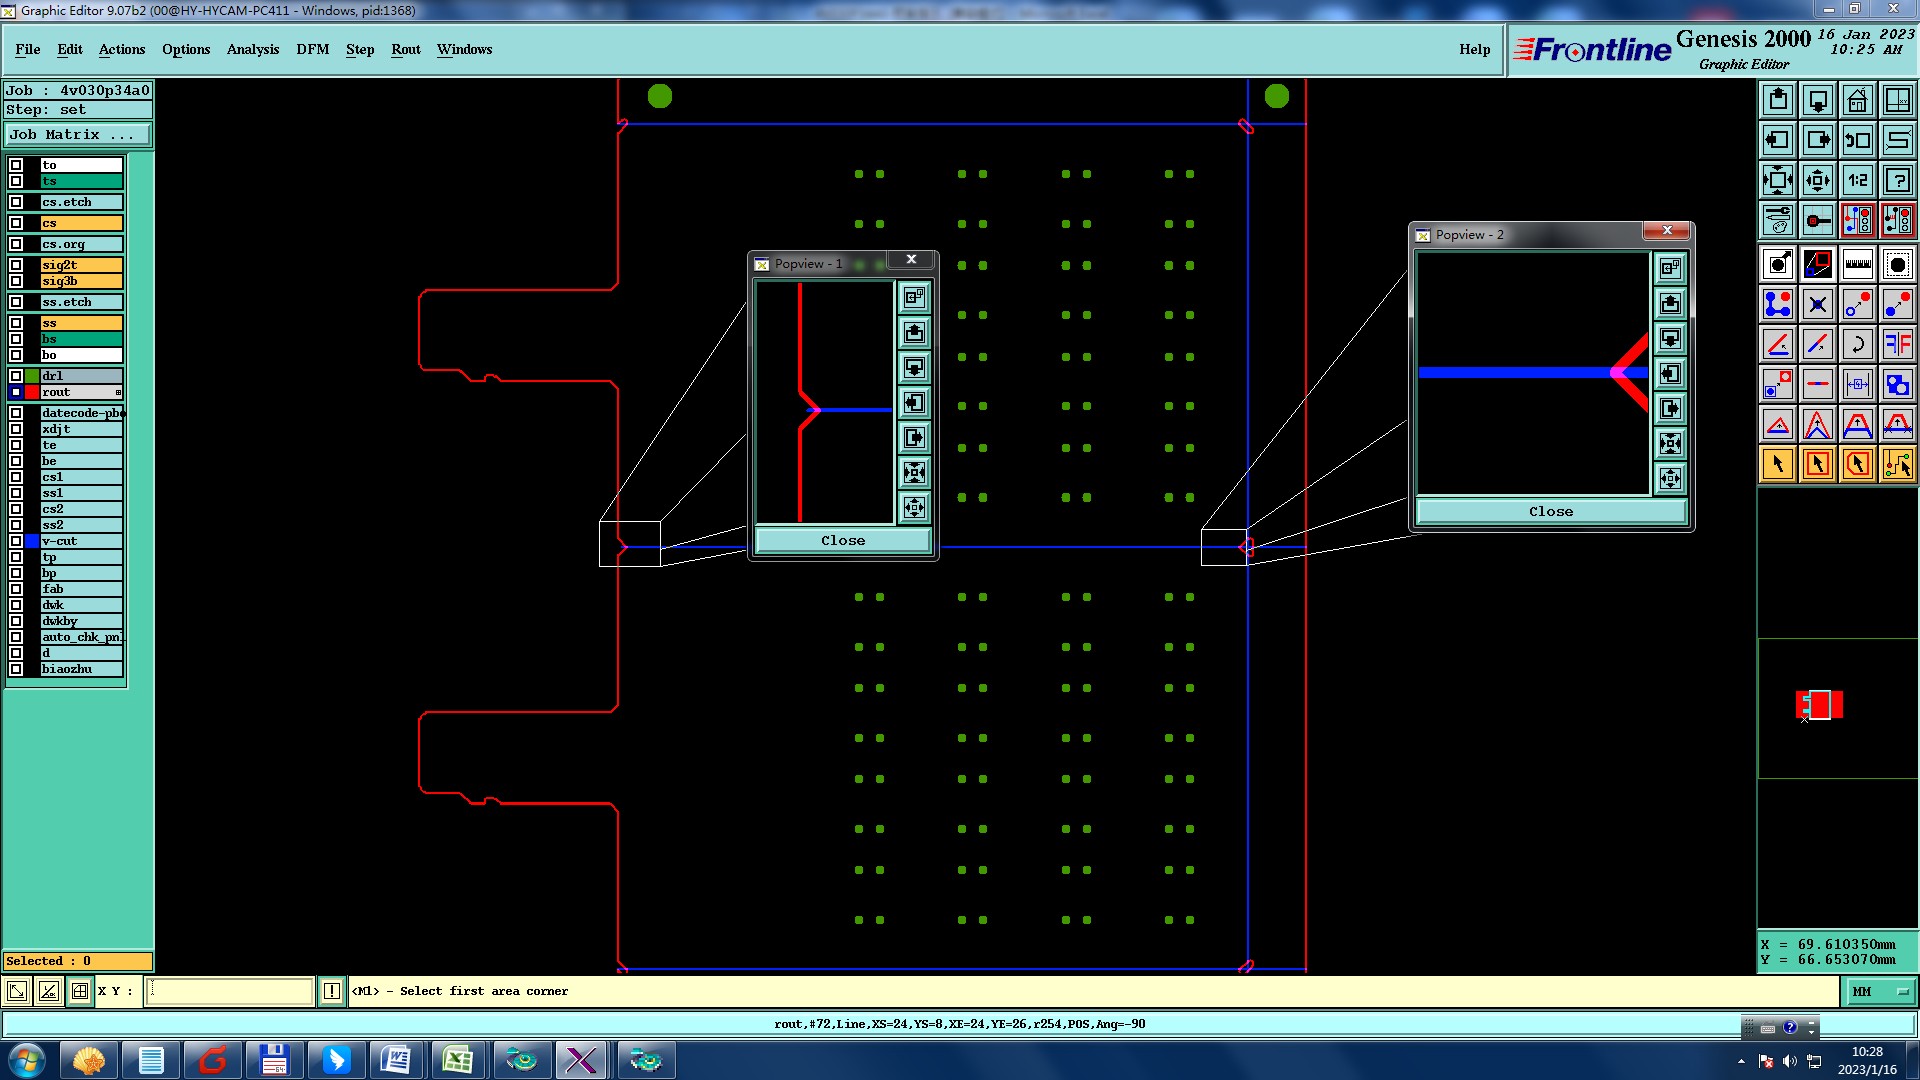Toggle checkbox for layer sig2t
Screen dimensions: 1920x1080
click(x=16, y=265)
